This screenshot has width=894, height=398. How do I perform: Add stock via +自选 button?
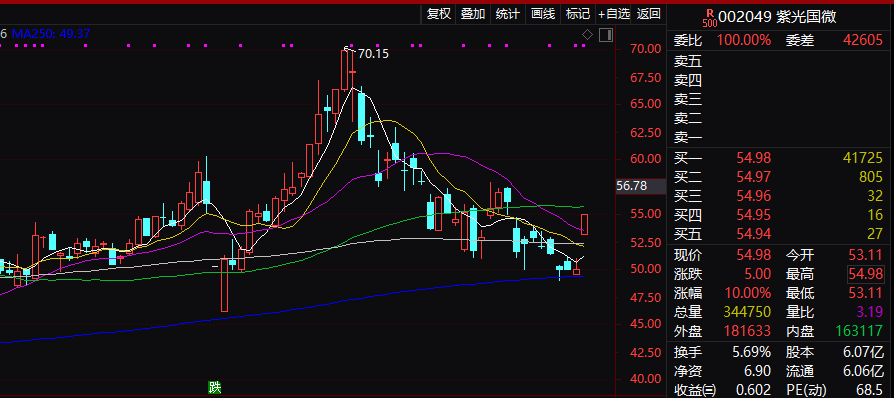614,14
